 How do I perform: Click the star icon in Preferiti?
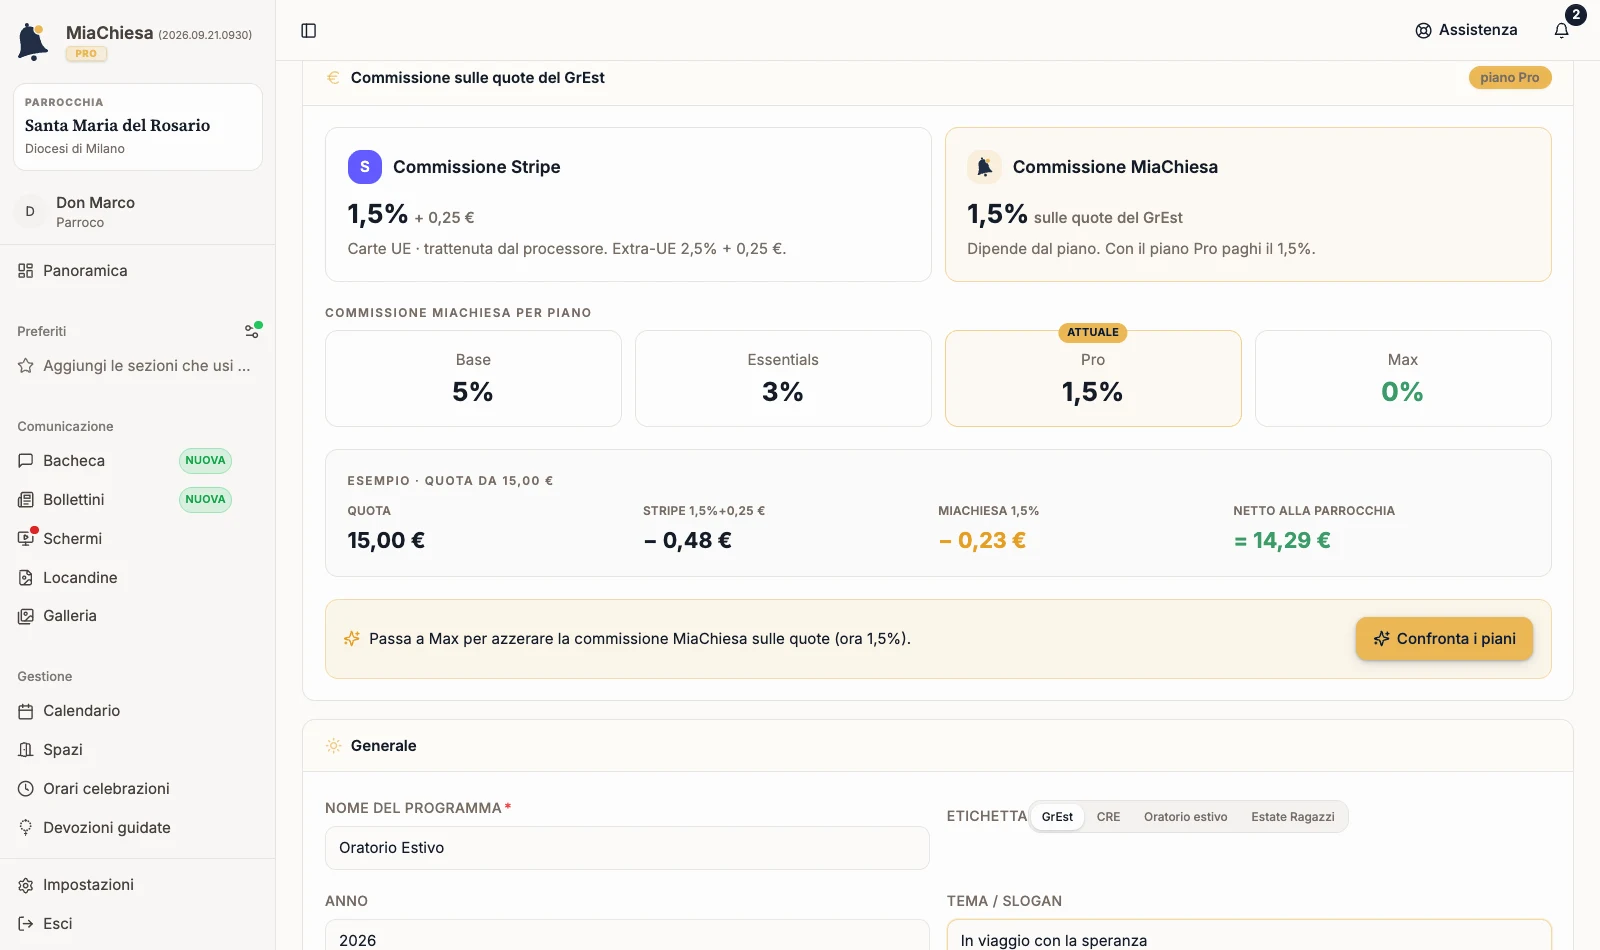[26, 366]
